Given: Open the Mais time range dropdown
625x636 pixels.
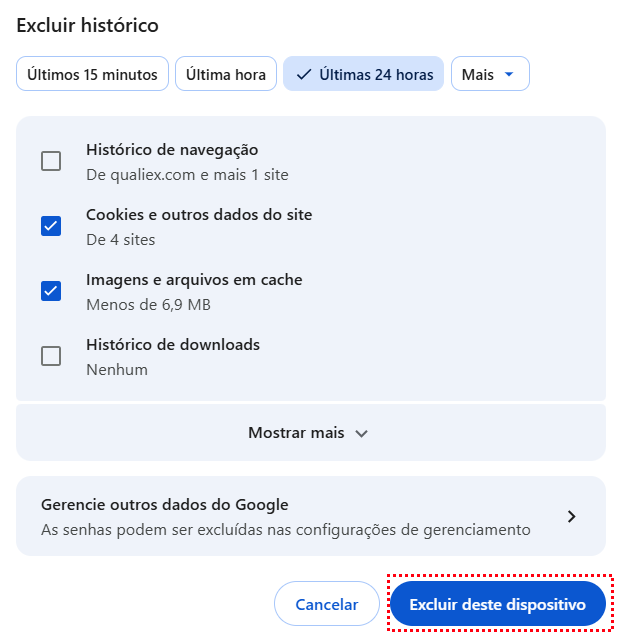Looking at the screenshot, I should pos(490,74).
